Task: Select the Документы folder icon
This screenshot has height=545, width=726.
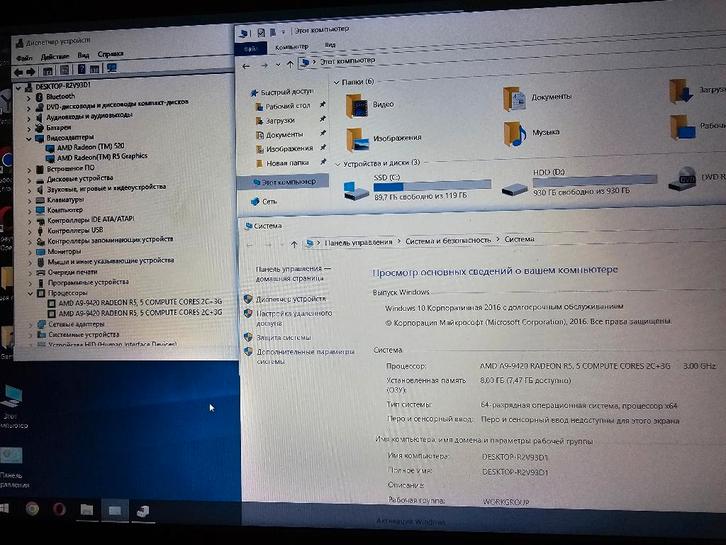Action: (x=514, y=99)
